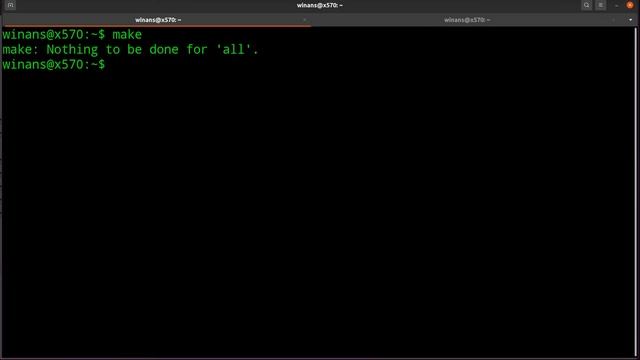The image size is (640, 360).
Task: Open a new terminal tab with the top-left button
Action: point(11,5)
